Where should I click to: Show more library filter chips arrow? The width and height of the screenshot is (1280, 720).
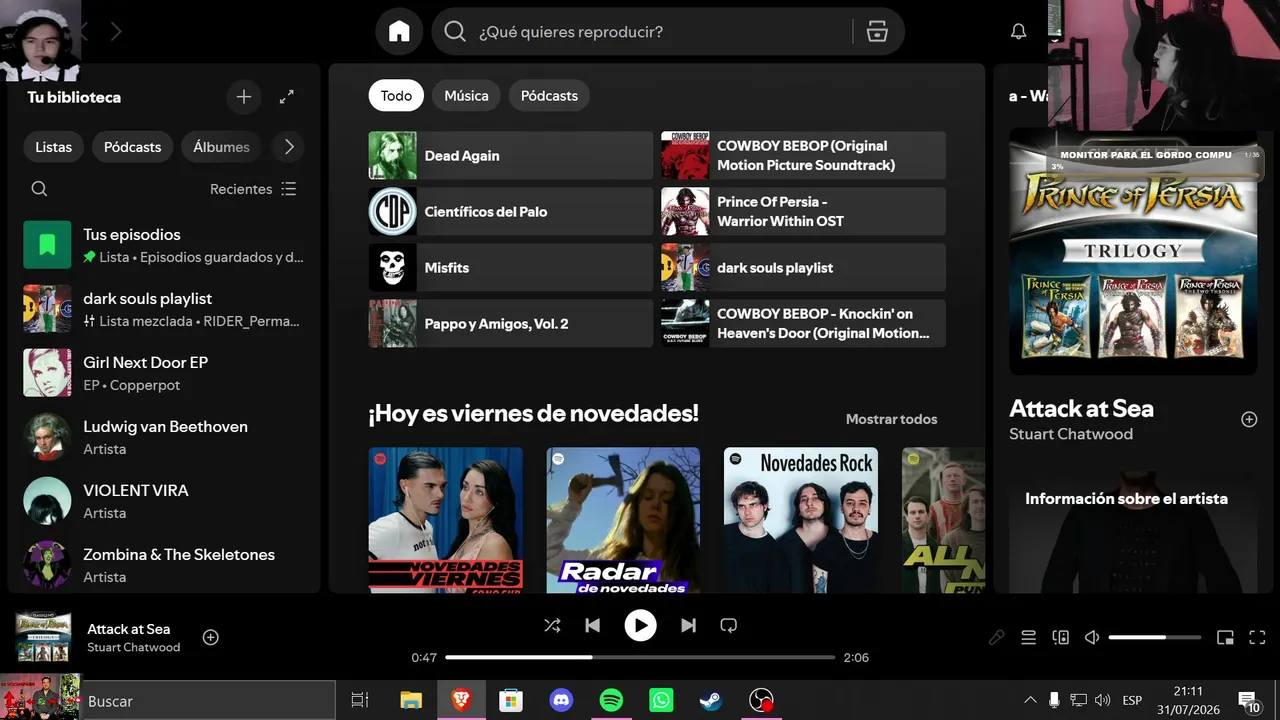point(289,147)
